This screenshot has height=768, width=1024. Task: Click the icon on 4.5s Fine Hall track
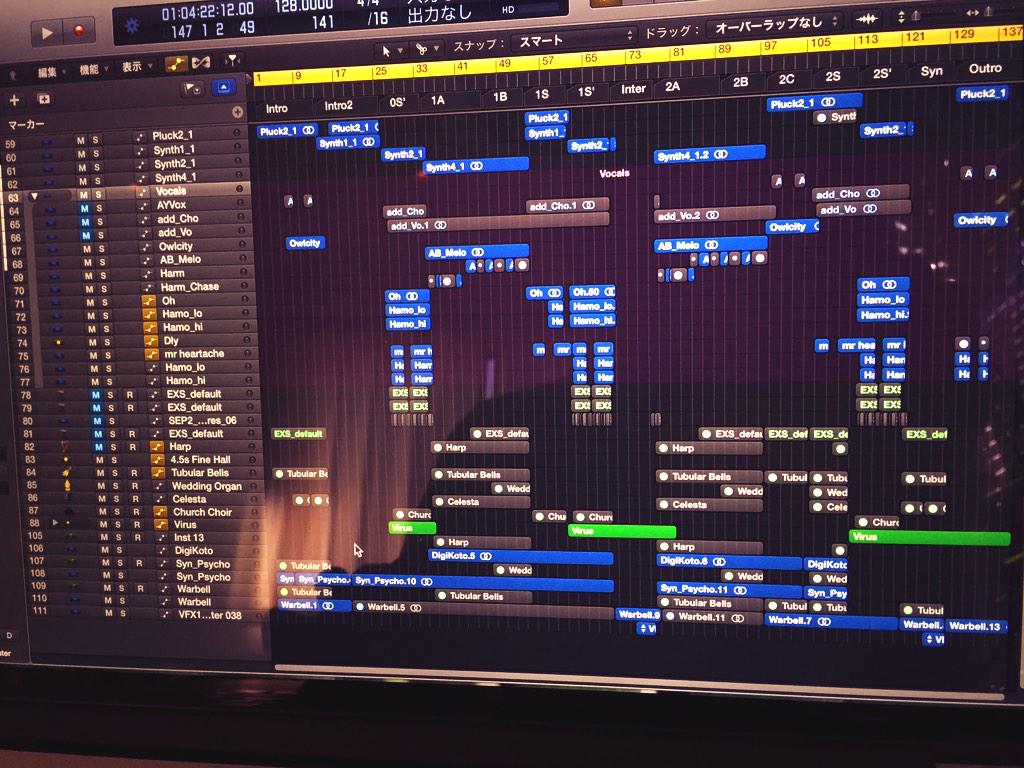(x=157, y=460)
